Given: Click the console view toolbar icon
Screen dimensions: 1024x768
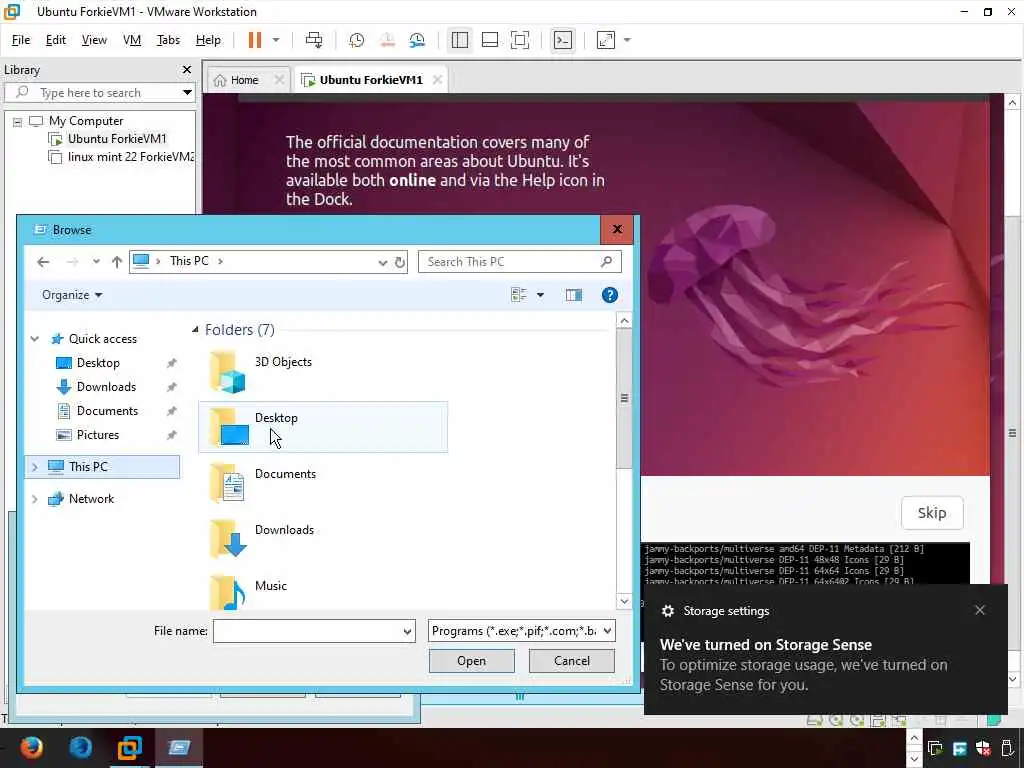Looking at the screenshot, I should point(562,40).
